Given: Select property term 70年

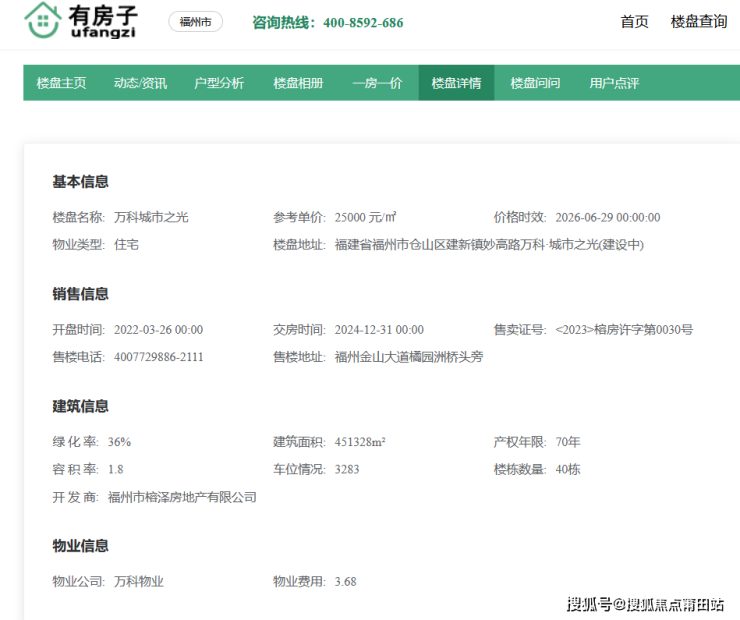Looking at the screenshot, I should [567, 442].
